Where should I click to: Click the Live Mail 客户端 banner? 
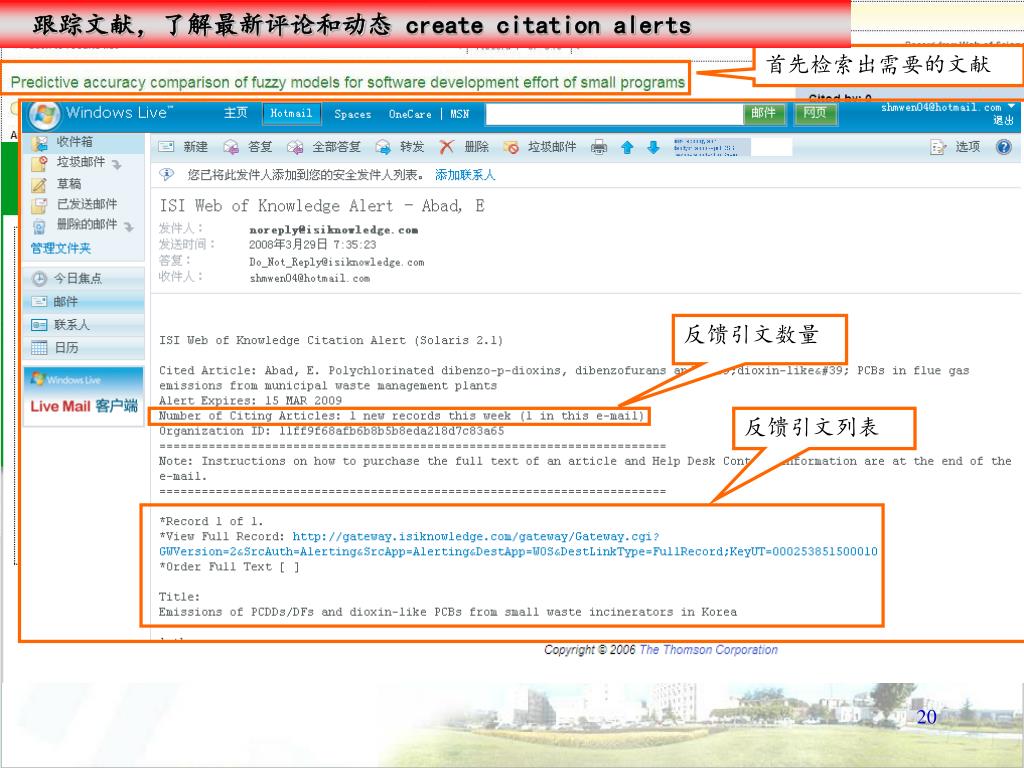pyautogui.click(x=84, y=396)
